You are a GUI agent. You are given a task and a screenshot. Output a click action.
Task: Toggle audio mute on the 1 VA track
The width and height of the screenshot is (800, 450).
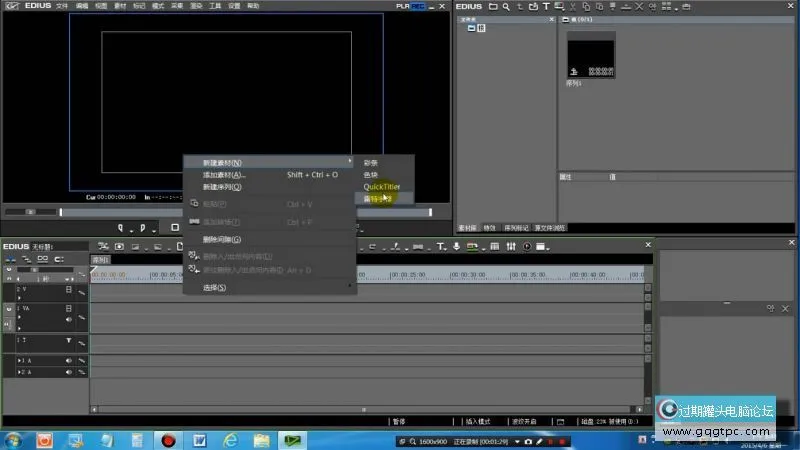(69, 320)
